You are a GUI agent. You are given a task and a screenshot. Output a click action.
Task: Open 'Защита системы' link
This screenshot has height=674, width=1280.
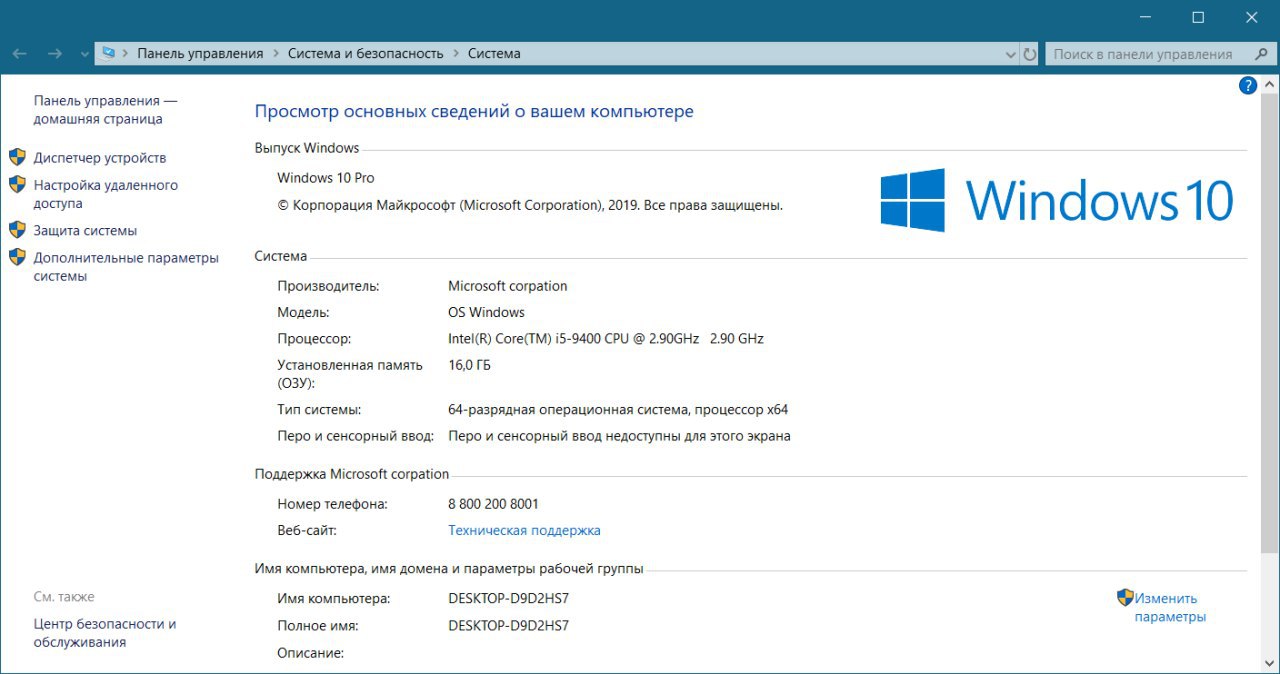(85, 231)
